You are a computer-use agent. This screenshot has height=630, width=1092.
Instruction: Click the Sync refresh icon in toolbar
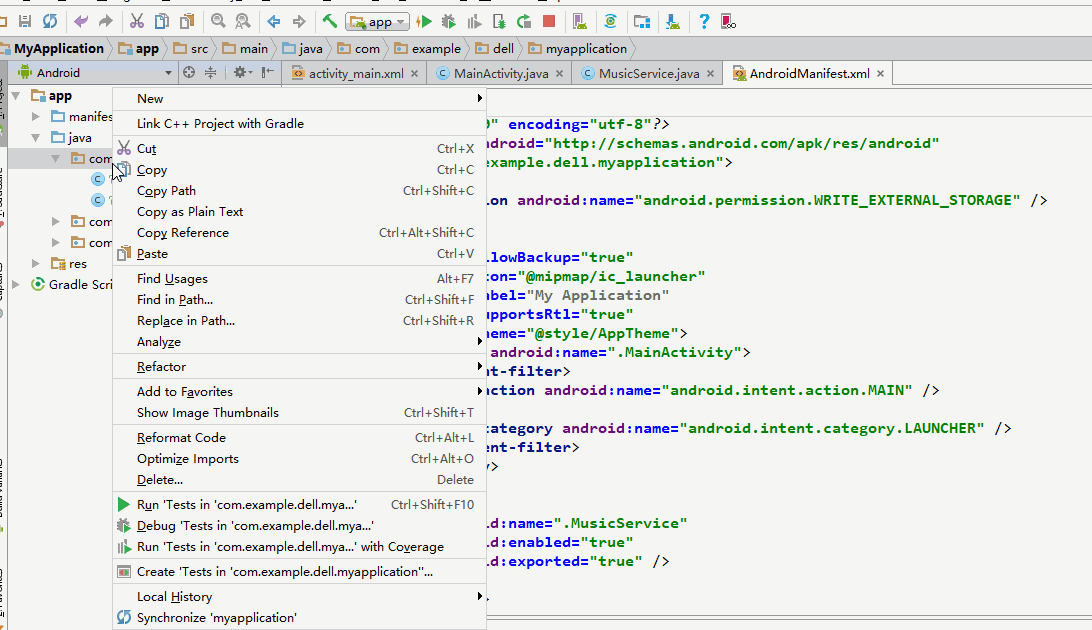point(50,21)
